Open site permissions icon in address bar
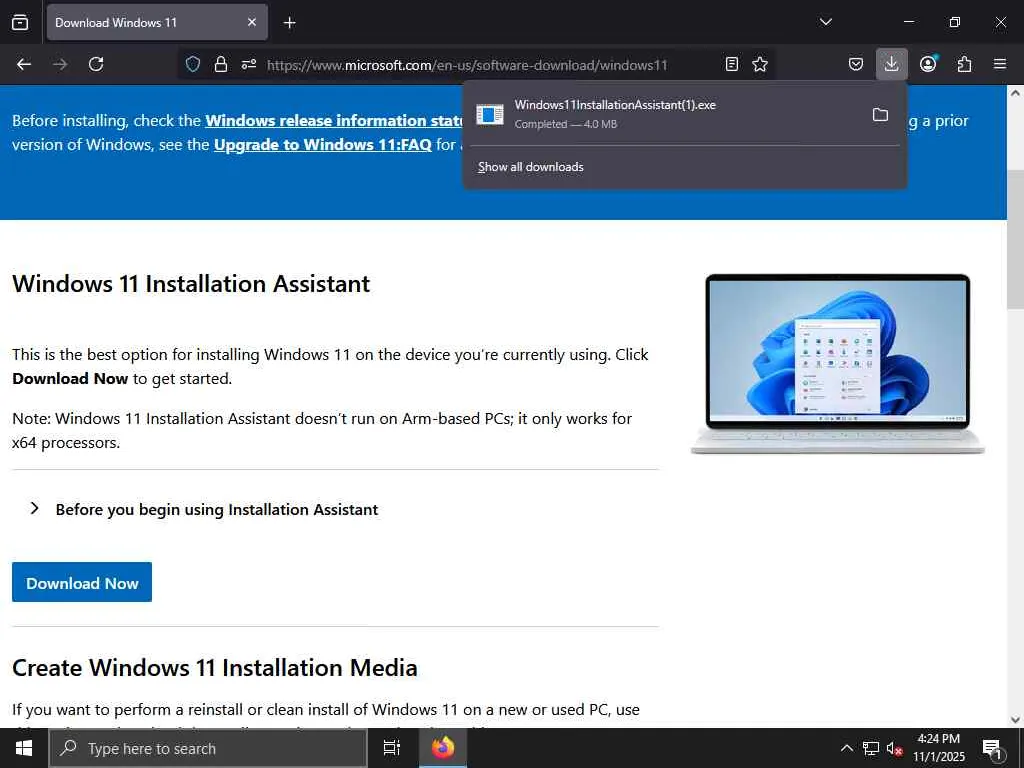Viewport: 1024px width, 768px height. pos(249,64)
